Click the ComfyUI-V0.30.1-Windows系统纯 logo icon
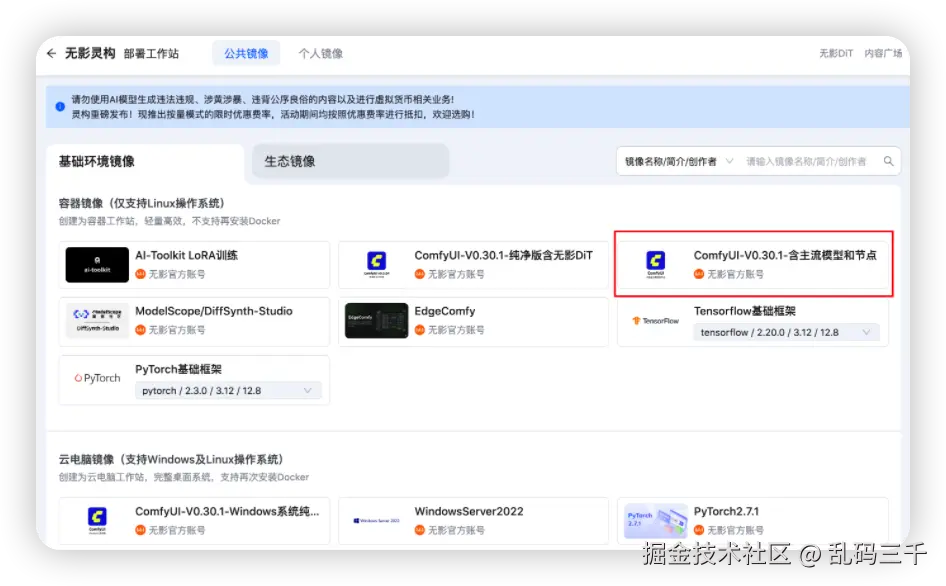 (97, 520)
